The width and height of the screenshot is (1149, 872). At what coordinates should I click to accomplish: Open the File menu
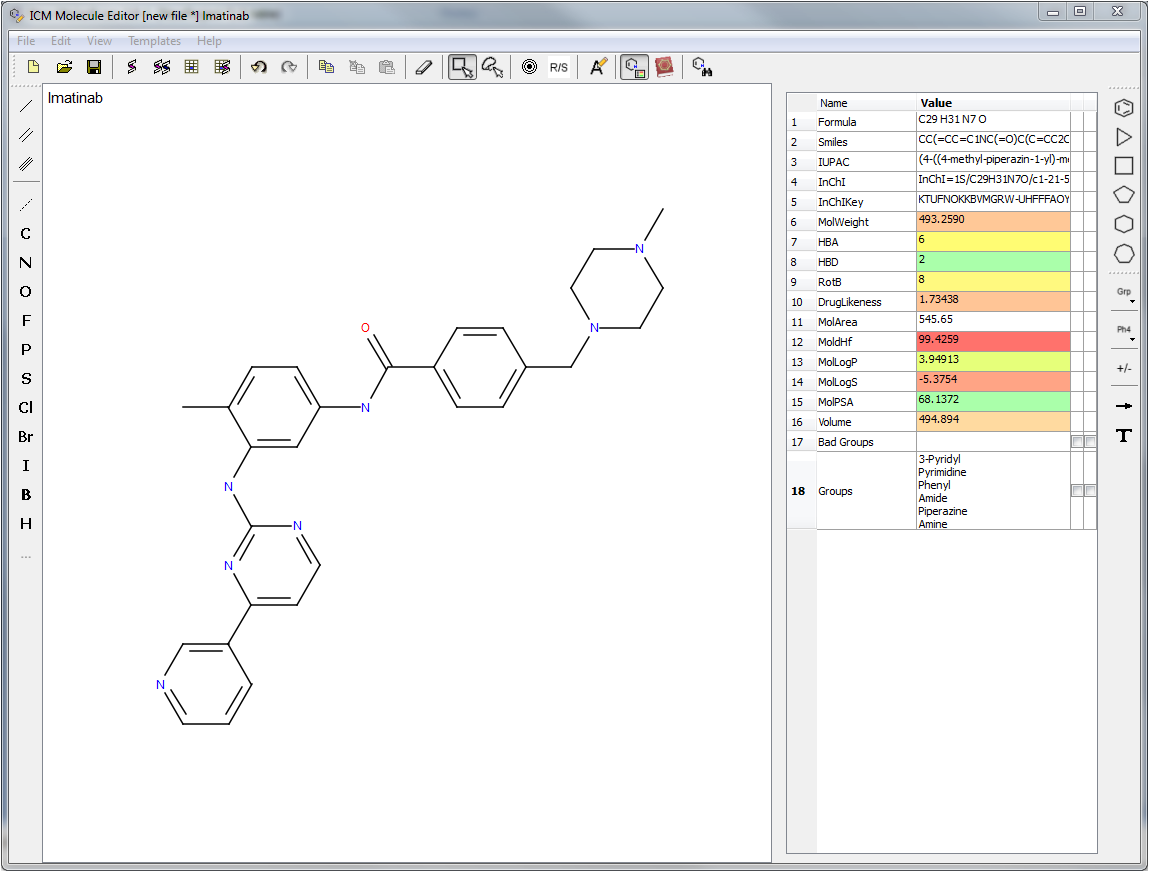[x=26, y=41]
